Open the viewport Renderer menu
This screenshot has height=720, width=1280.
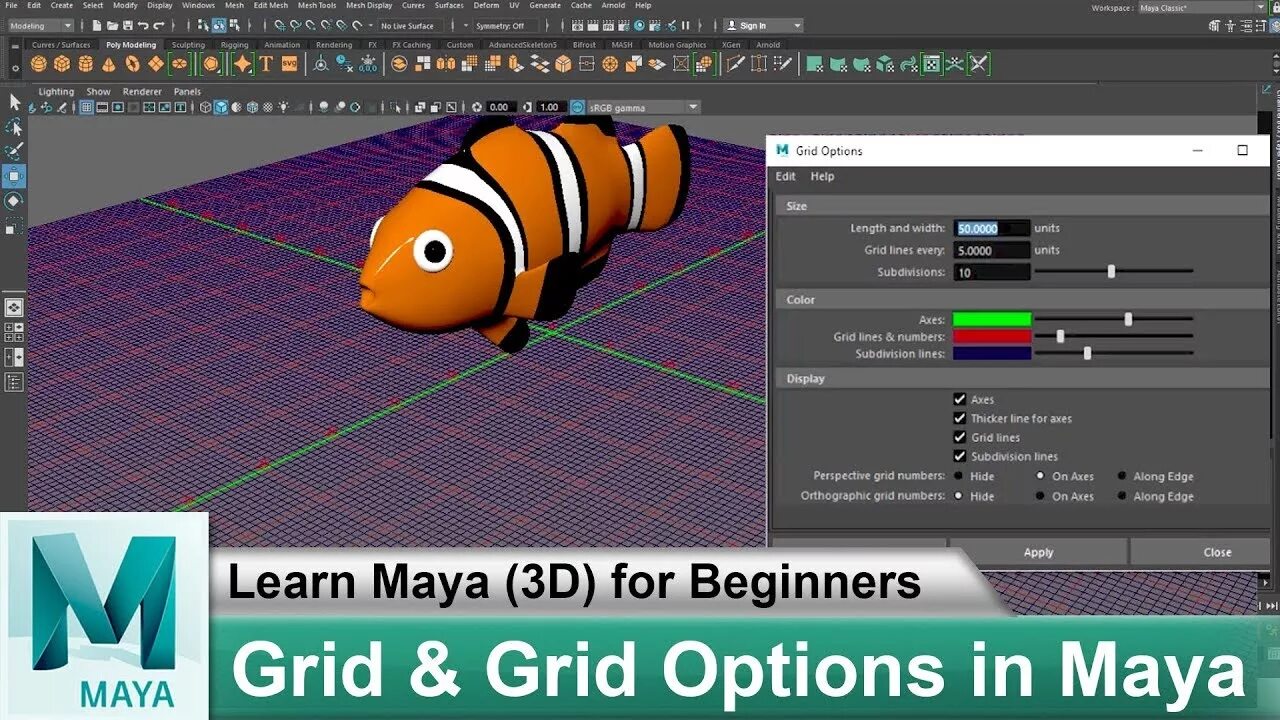(142, 91)
